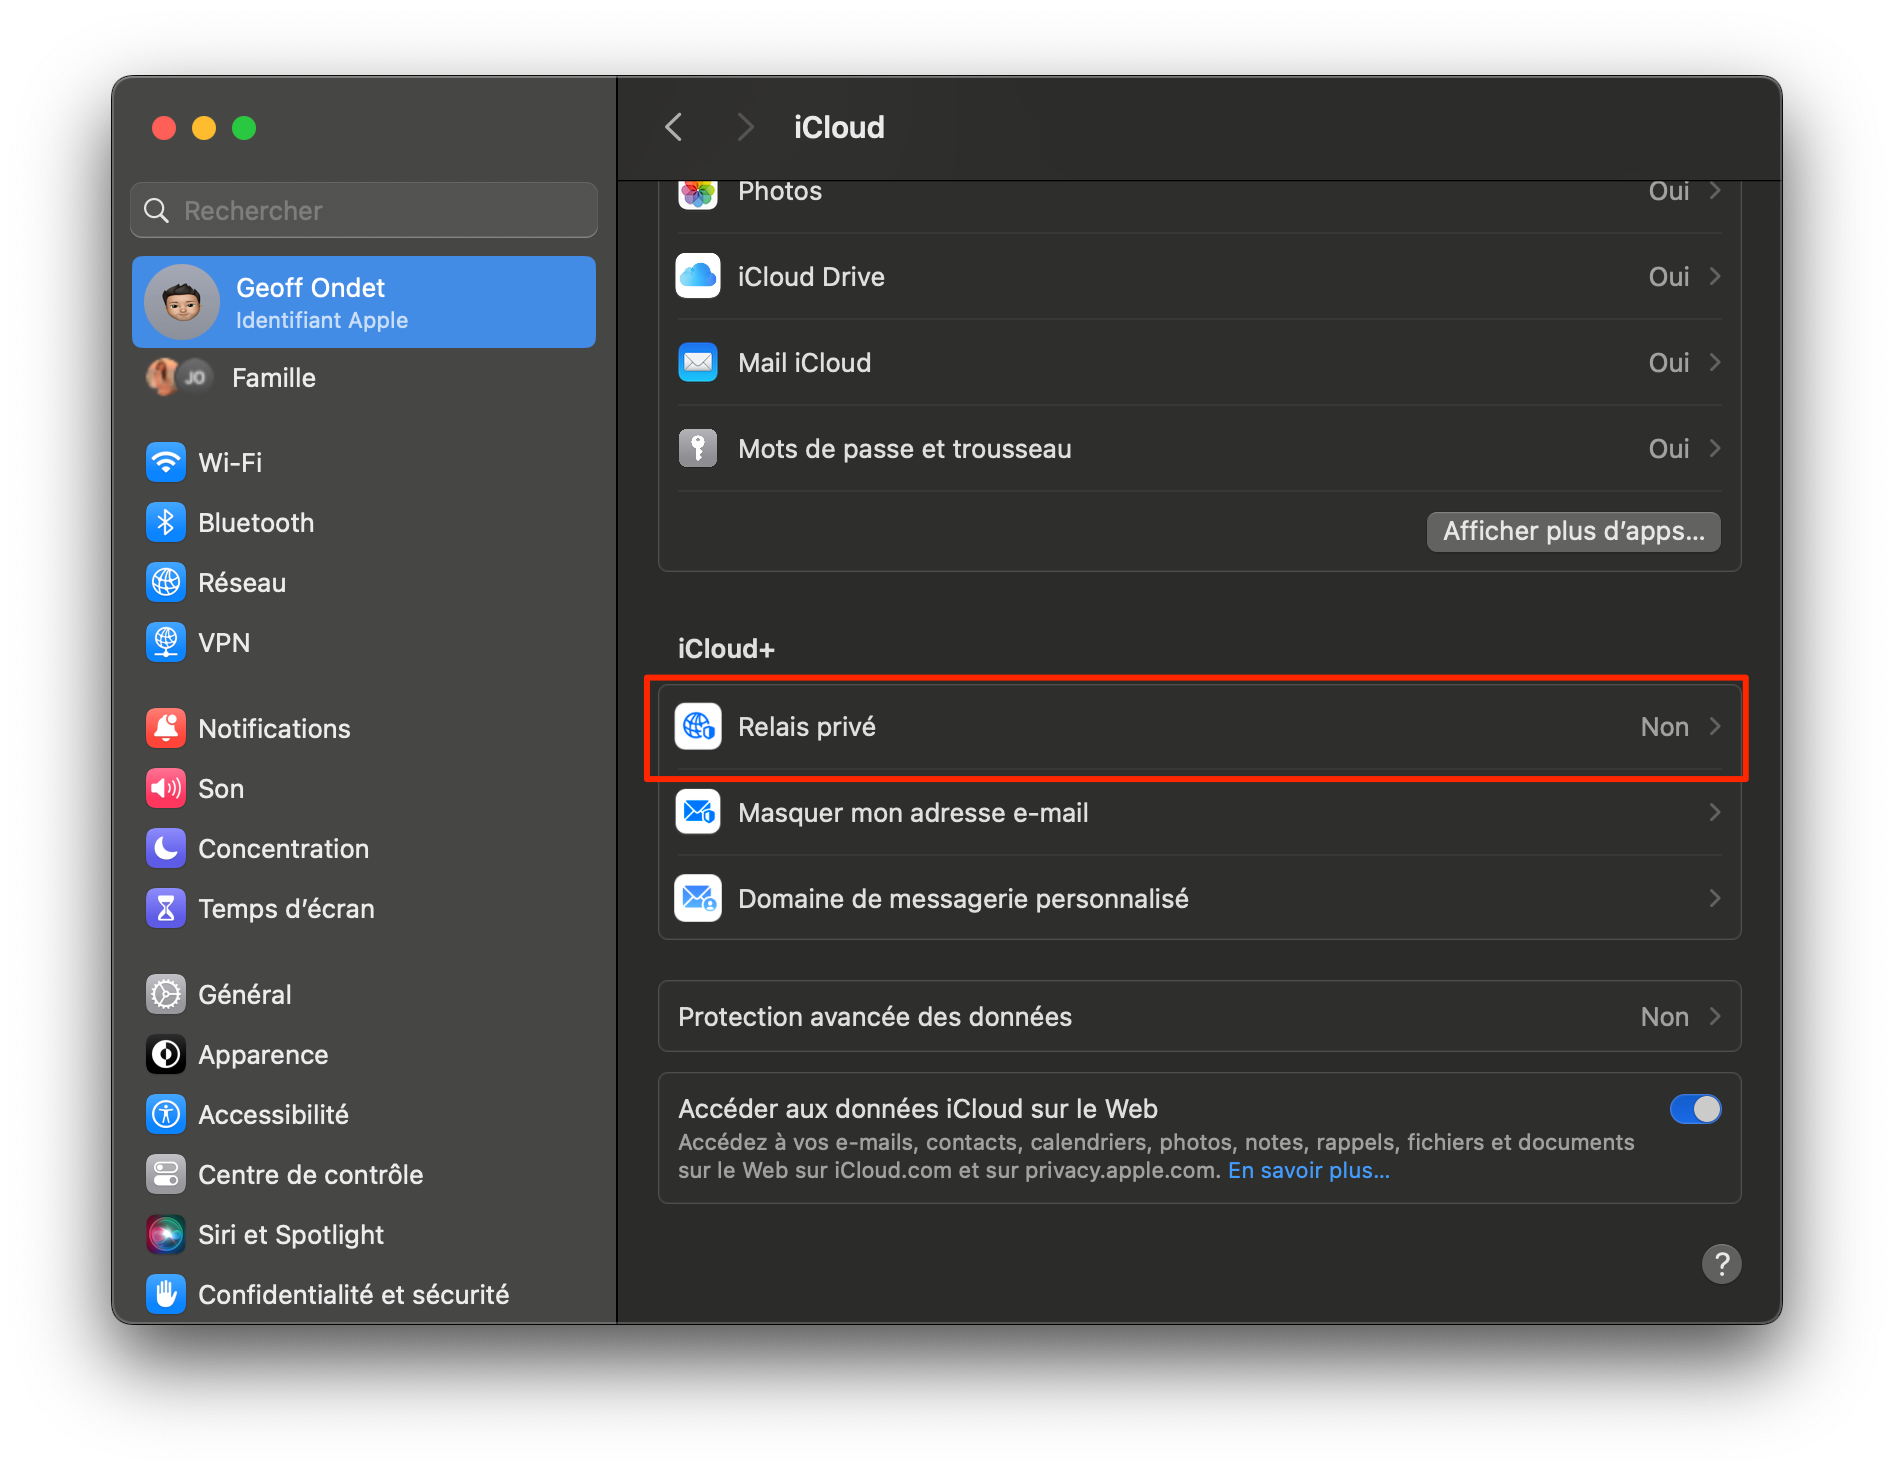
Task: Expand Mots de passe et trousseau chevron
Action: coord(1715,448)
